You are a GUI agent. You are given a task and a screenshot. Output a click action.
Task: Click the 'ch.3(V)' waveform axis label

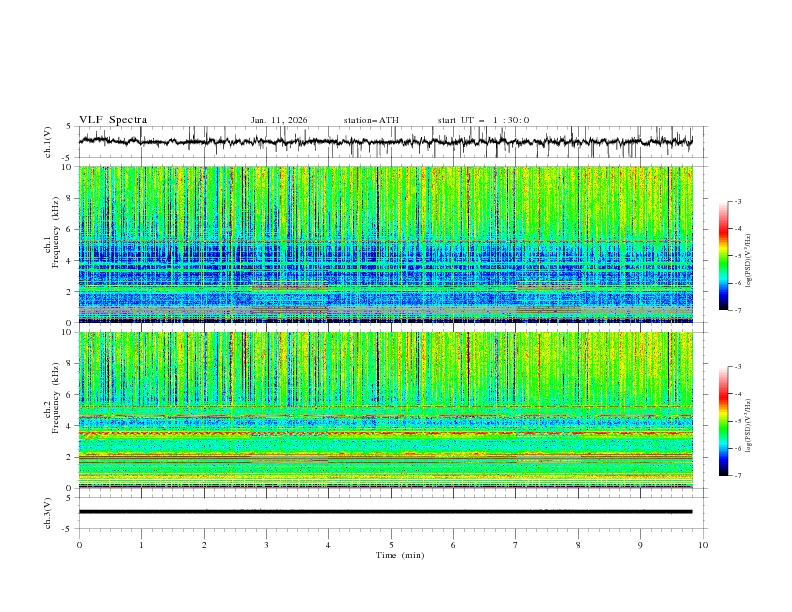point(48,513)
